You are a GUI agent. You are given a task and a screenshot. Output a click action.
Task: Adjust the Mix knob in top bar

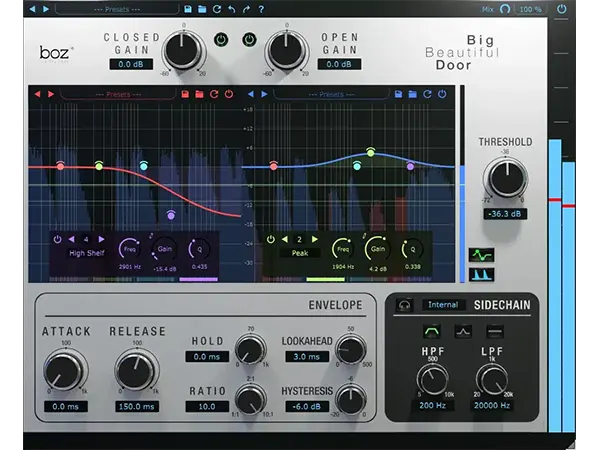[x=505, y=9]
